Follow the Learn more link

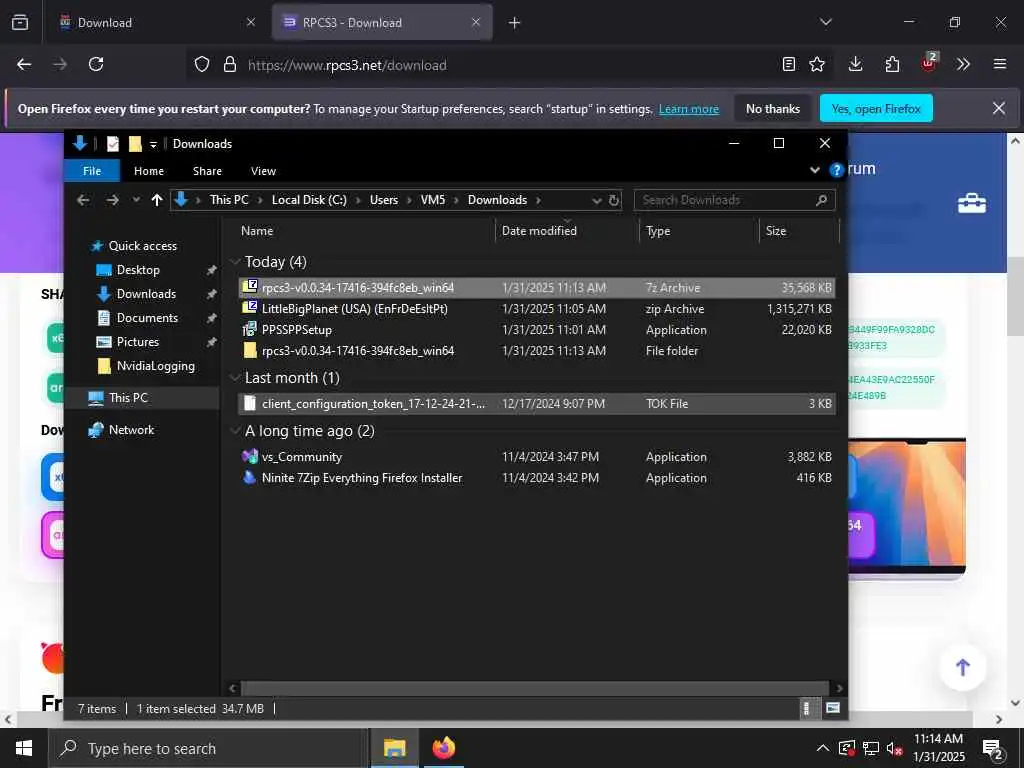(689, 109)
